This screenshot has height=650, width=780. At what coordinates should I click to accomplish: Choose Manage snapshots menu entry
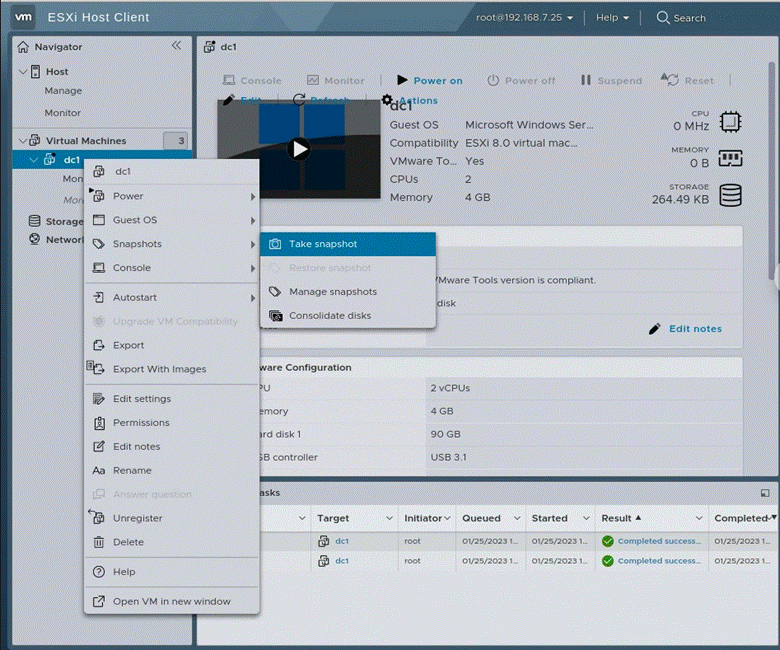[x=348, y=292]
